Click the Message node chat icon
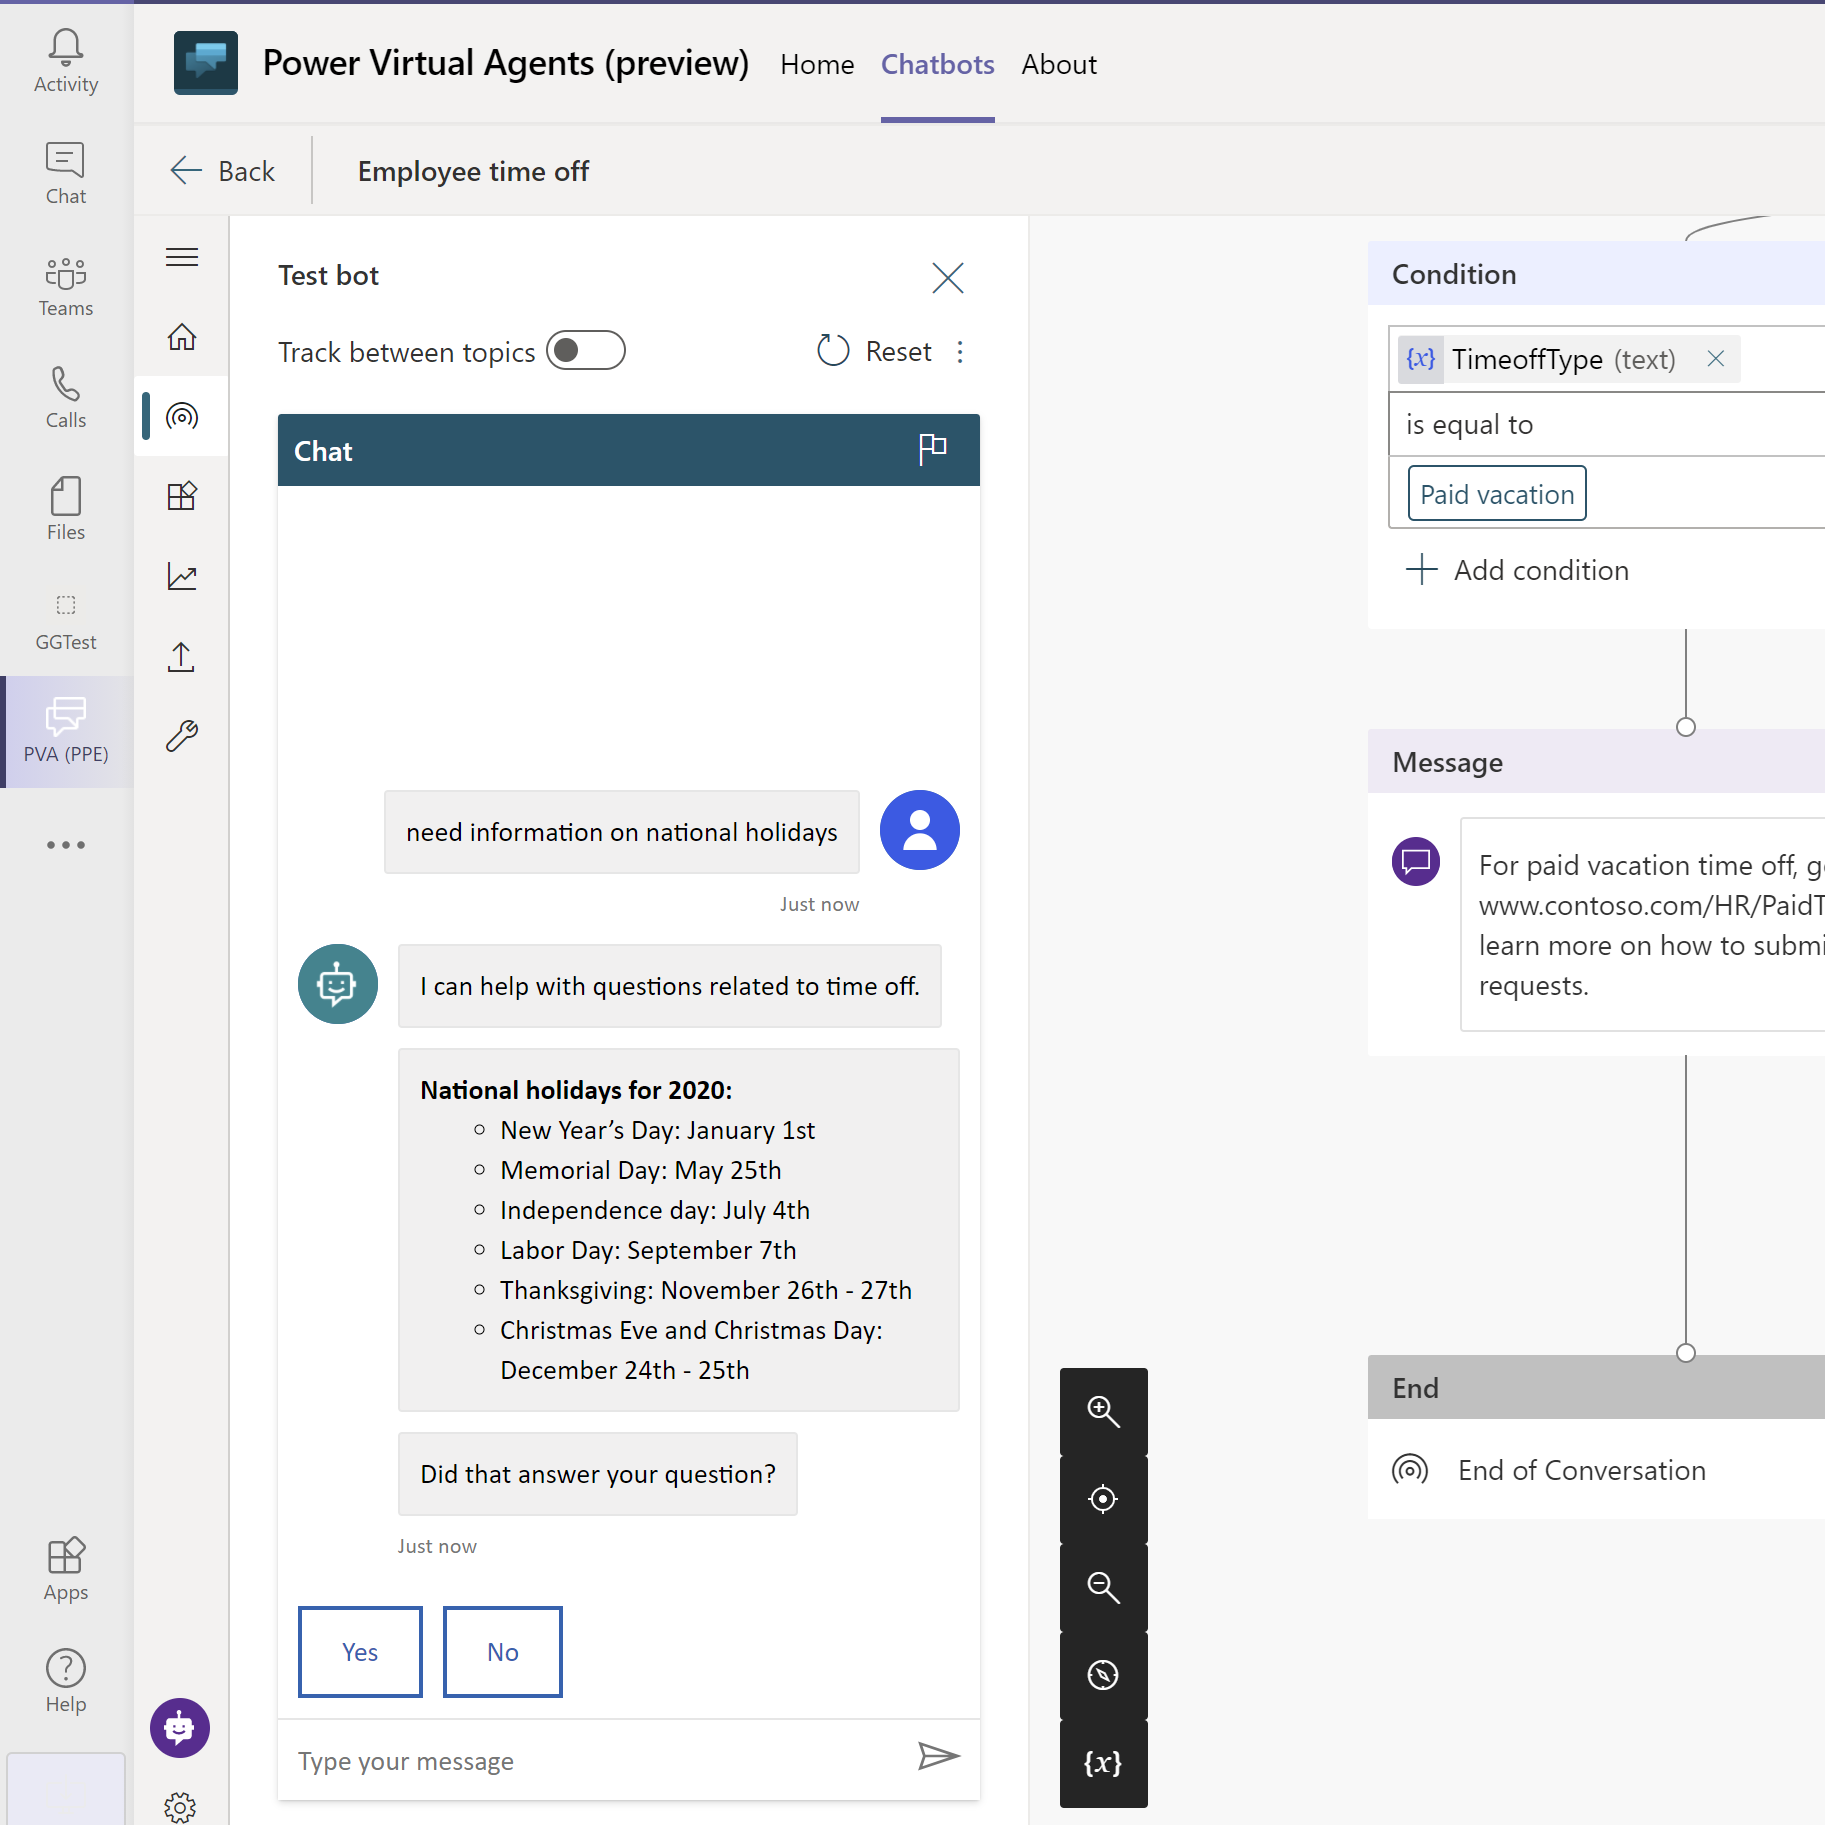This screenshot has height=1825, width=1825. 1416,861
